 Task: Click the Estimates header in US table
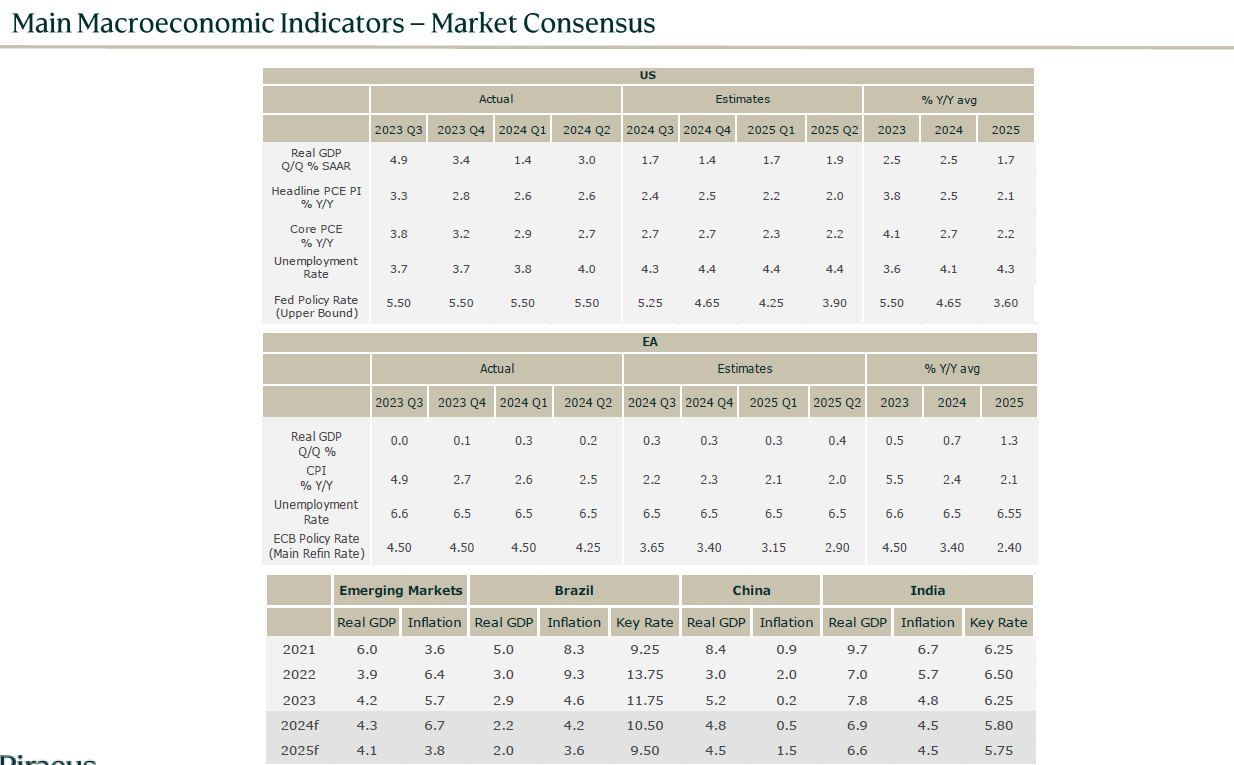coord(742,99)
